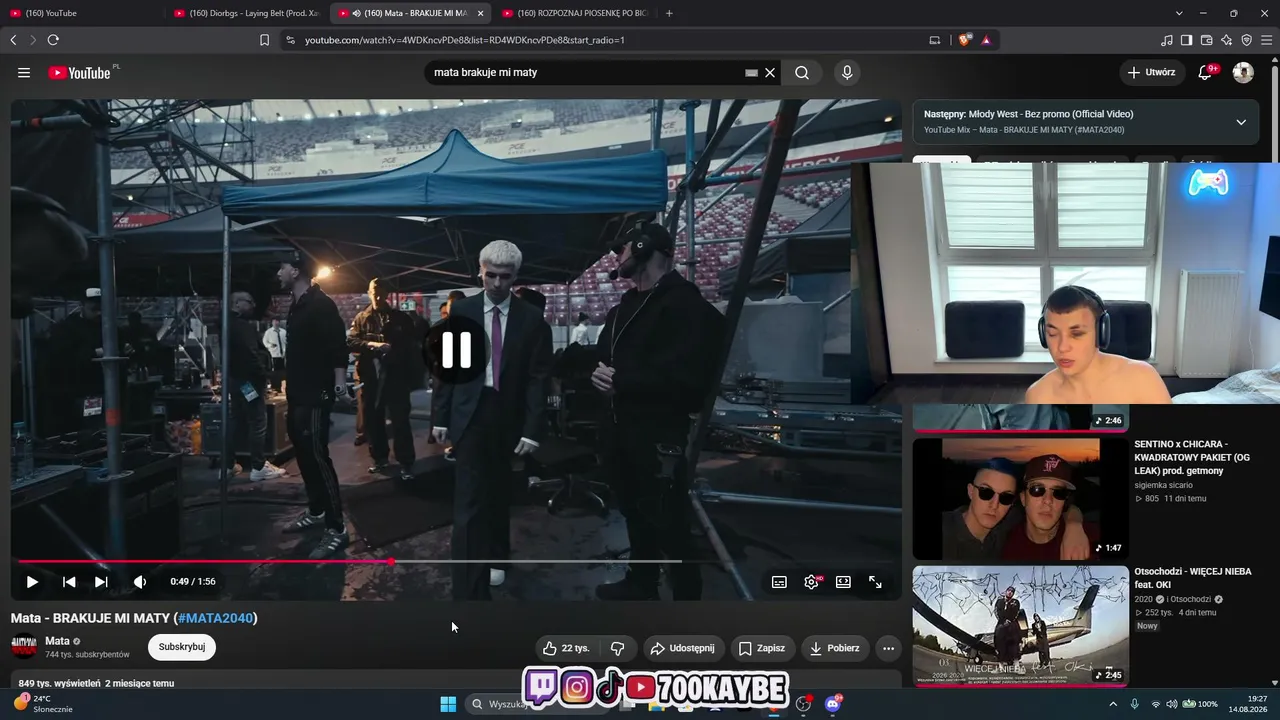The height and width of the screenshot is (720, 1280).
Task: Play the paused video
Action: tap(32, 582)
